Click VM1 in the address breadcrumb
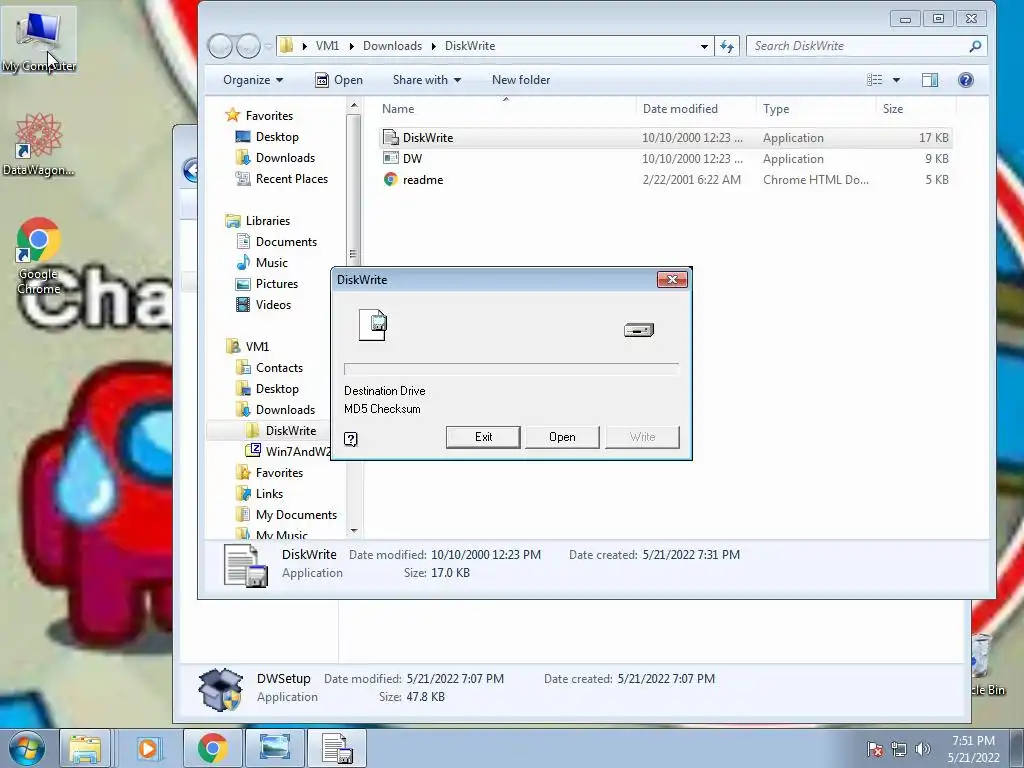The image size is (1024, 768). pyautogui.click(x=327, y=46)
